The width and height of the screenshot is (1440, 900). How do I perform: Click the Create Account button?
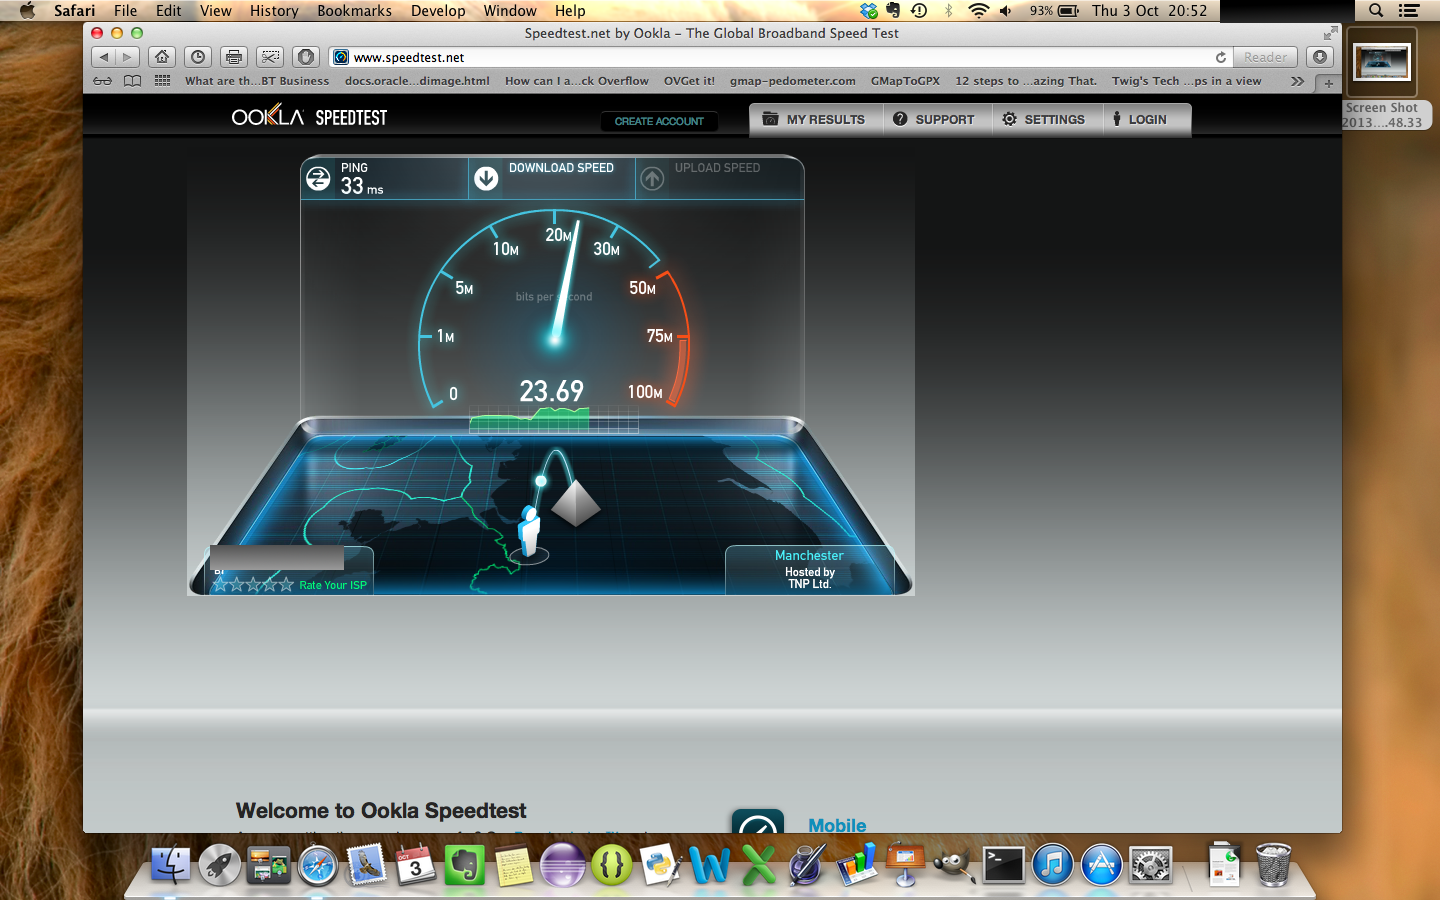coord(659,121)
